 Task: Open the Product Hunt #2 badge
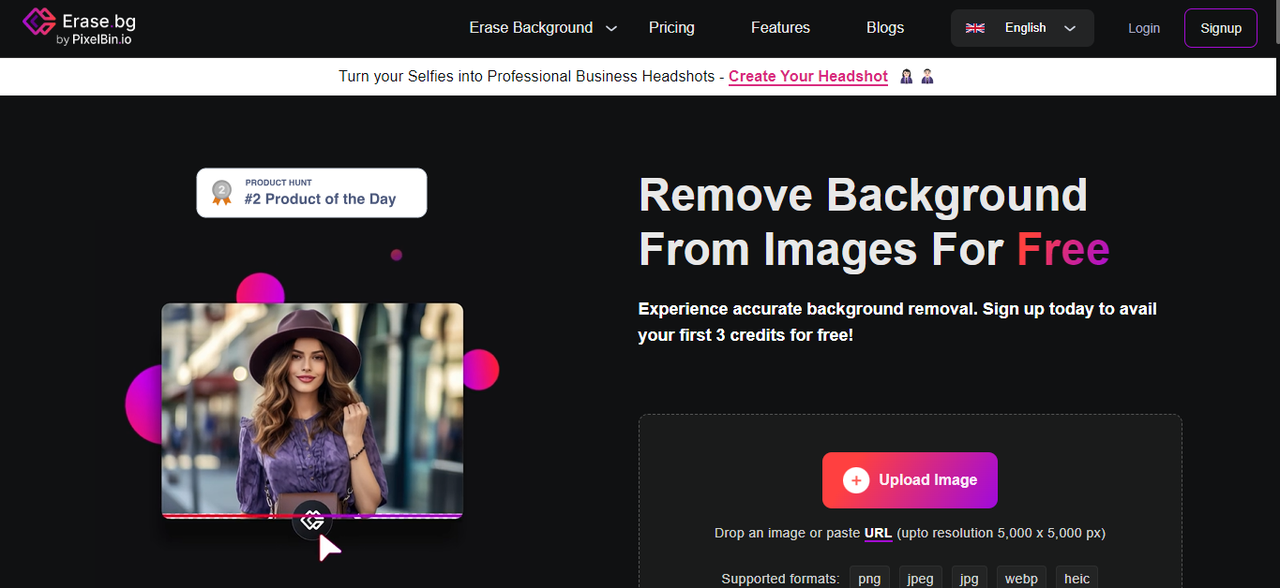click(312, 192)
